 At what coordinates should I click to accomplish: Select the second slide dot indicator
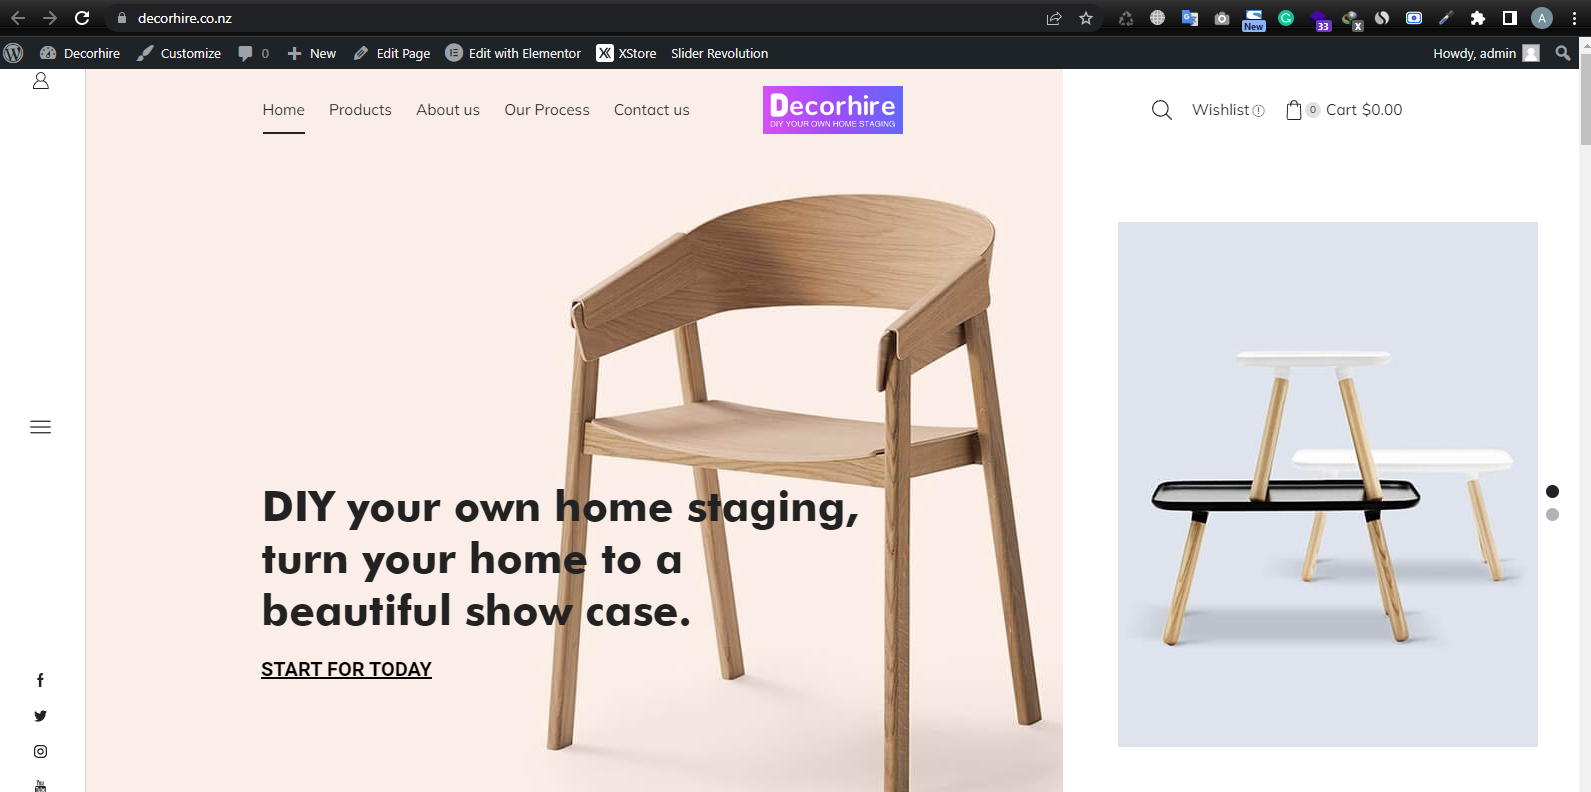point(1552,514)
